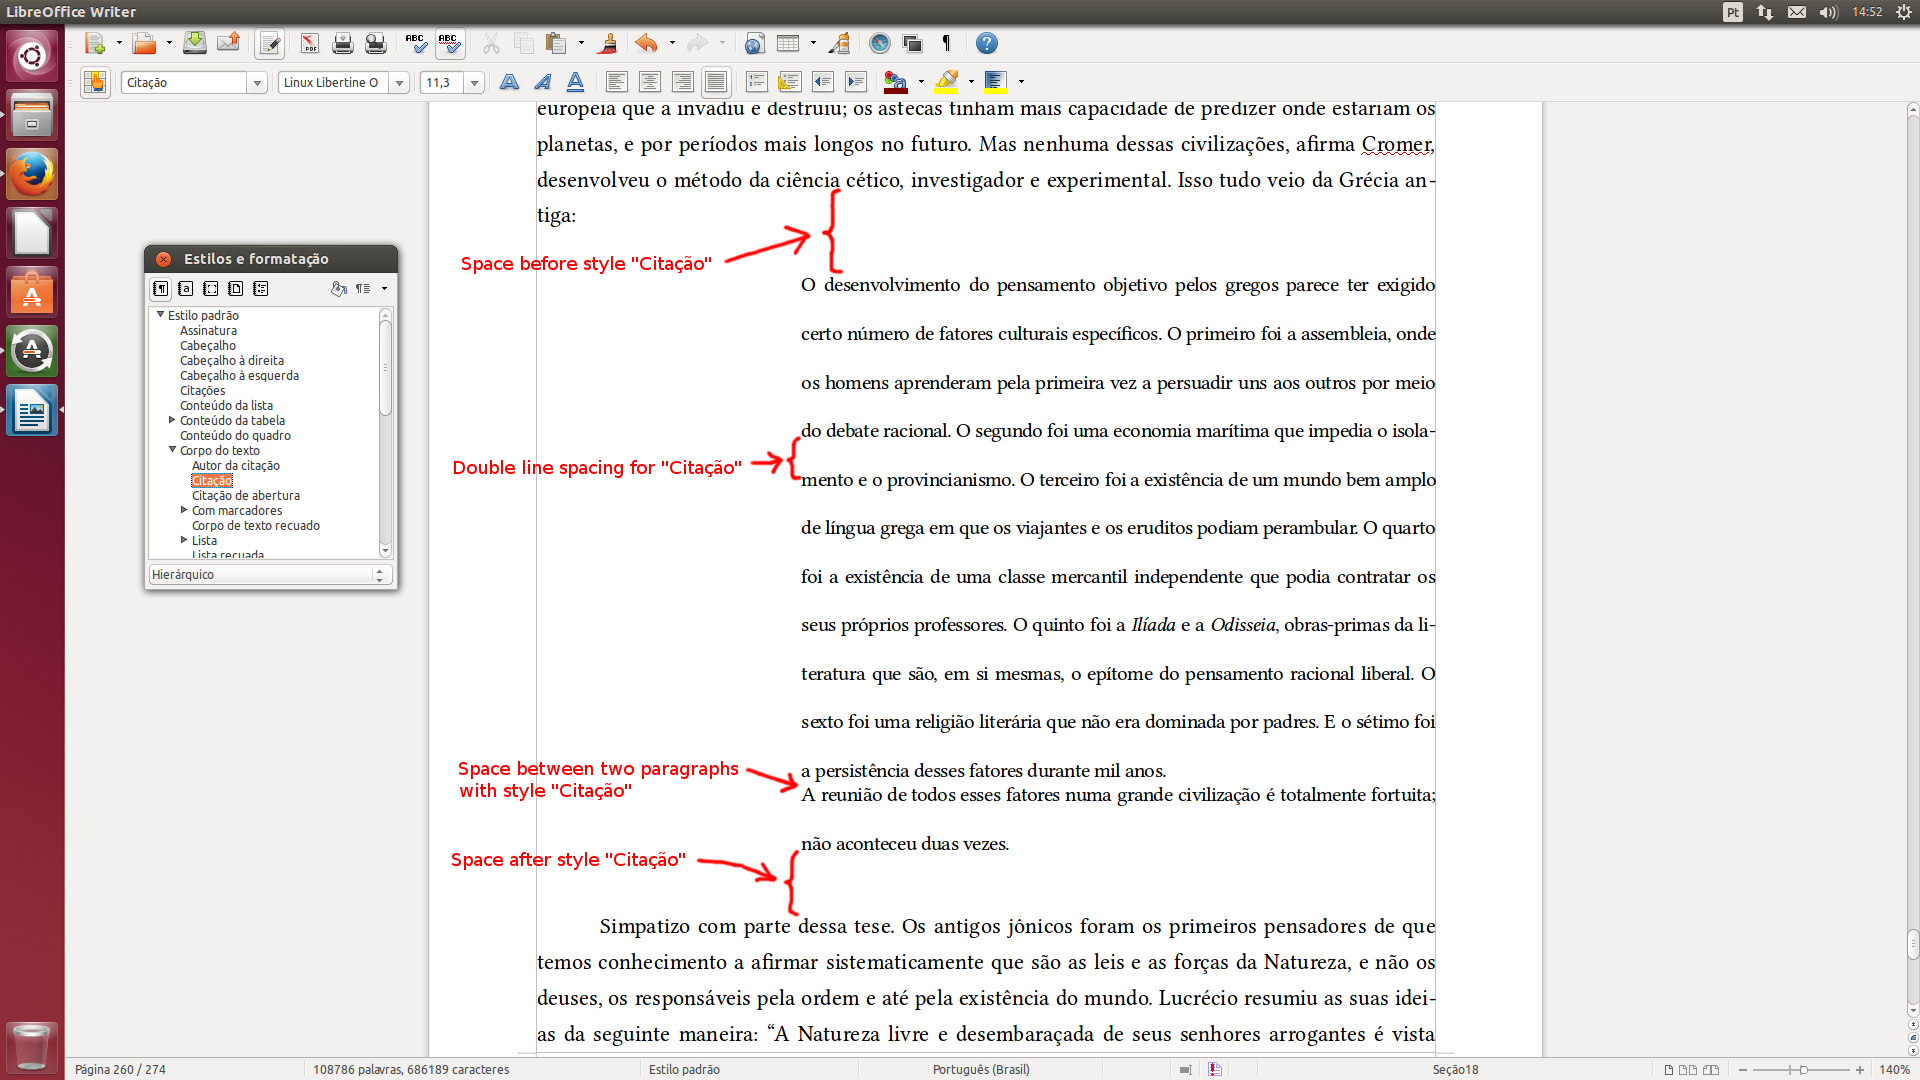Open the paragraph style Citação dropdown
This screenshot has width=1920, height=1080.
(x=257, y=83)
